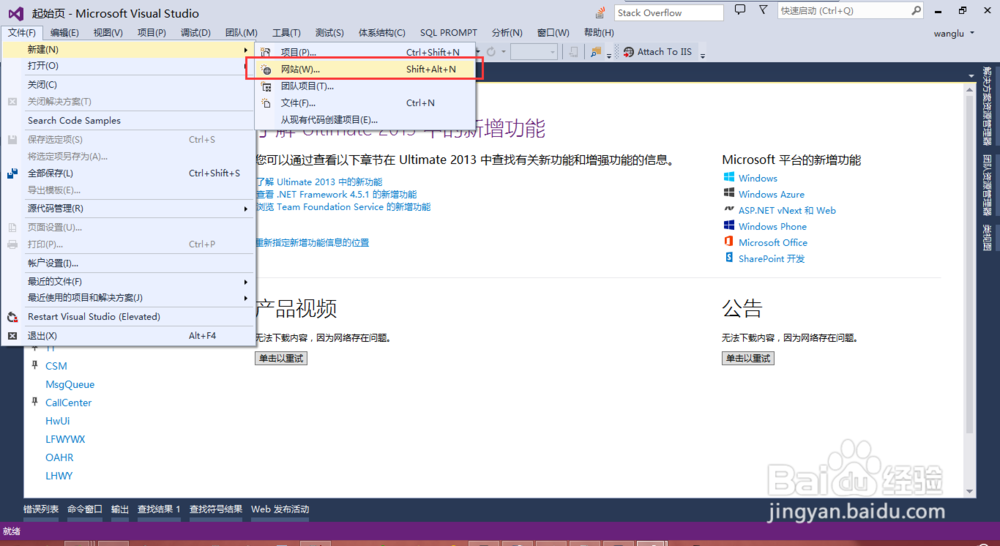Choose 从现有代码创建项目(E)...

coord(365,119)
